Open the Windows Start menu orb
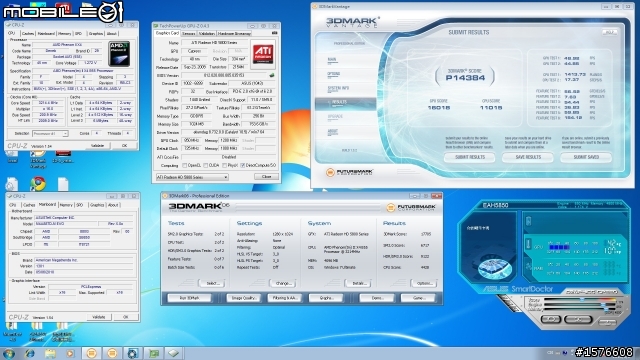This screenshot has width=640, height=360. click(x=9, y=353)
